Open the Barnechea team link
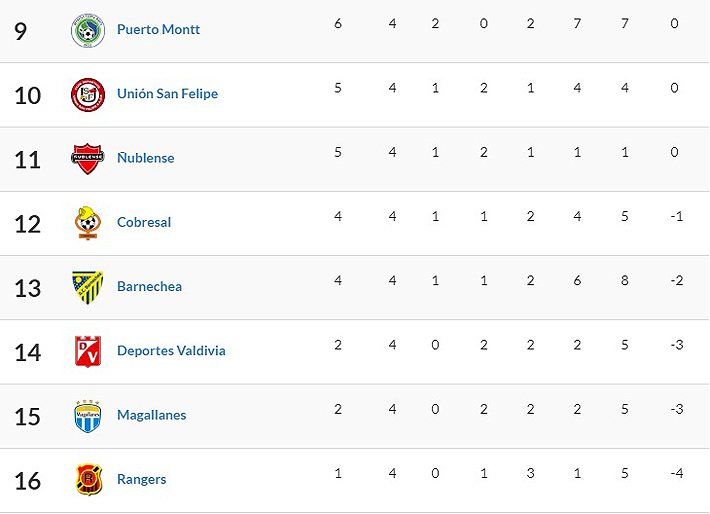The image size is (710, 514). 149,286
